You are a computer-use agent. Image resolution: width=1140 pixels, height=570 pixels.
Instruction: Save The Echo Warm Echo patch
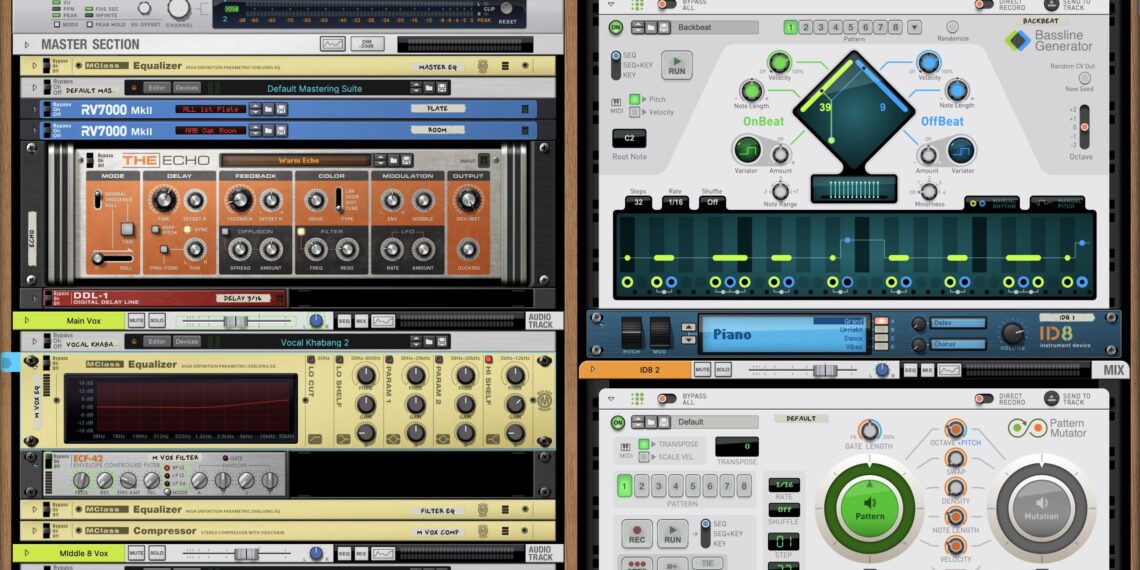point(407,161)
